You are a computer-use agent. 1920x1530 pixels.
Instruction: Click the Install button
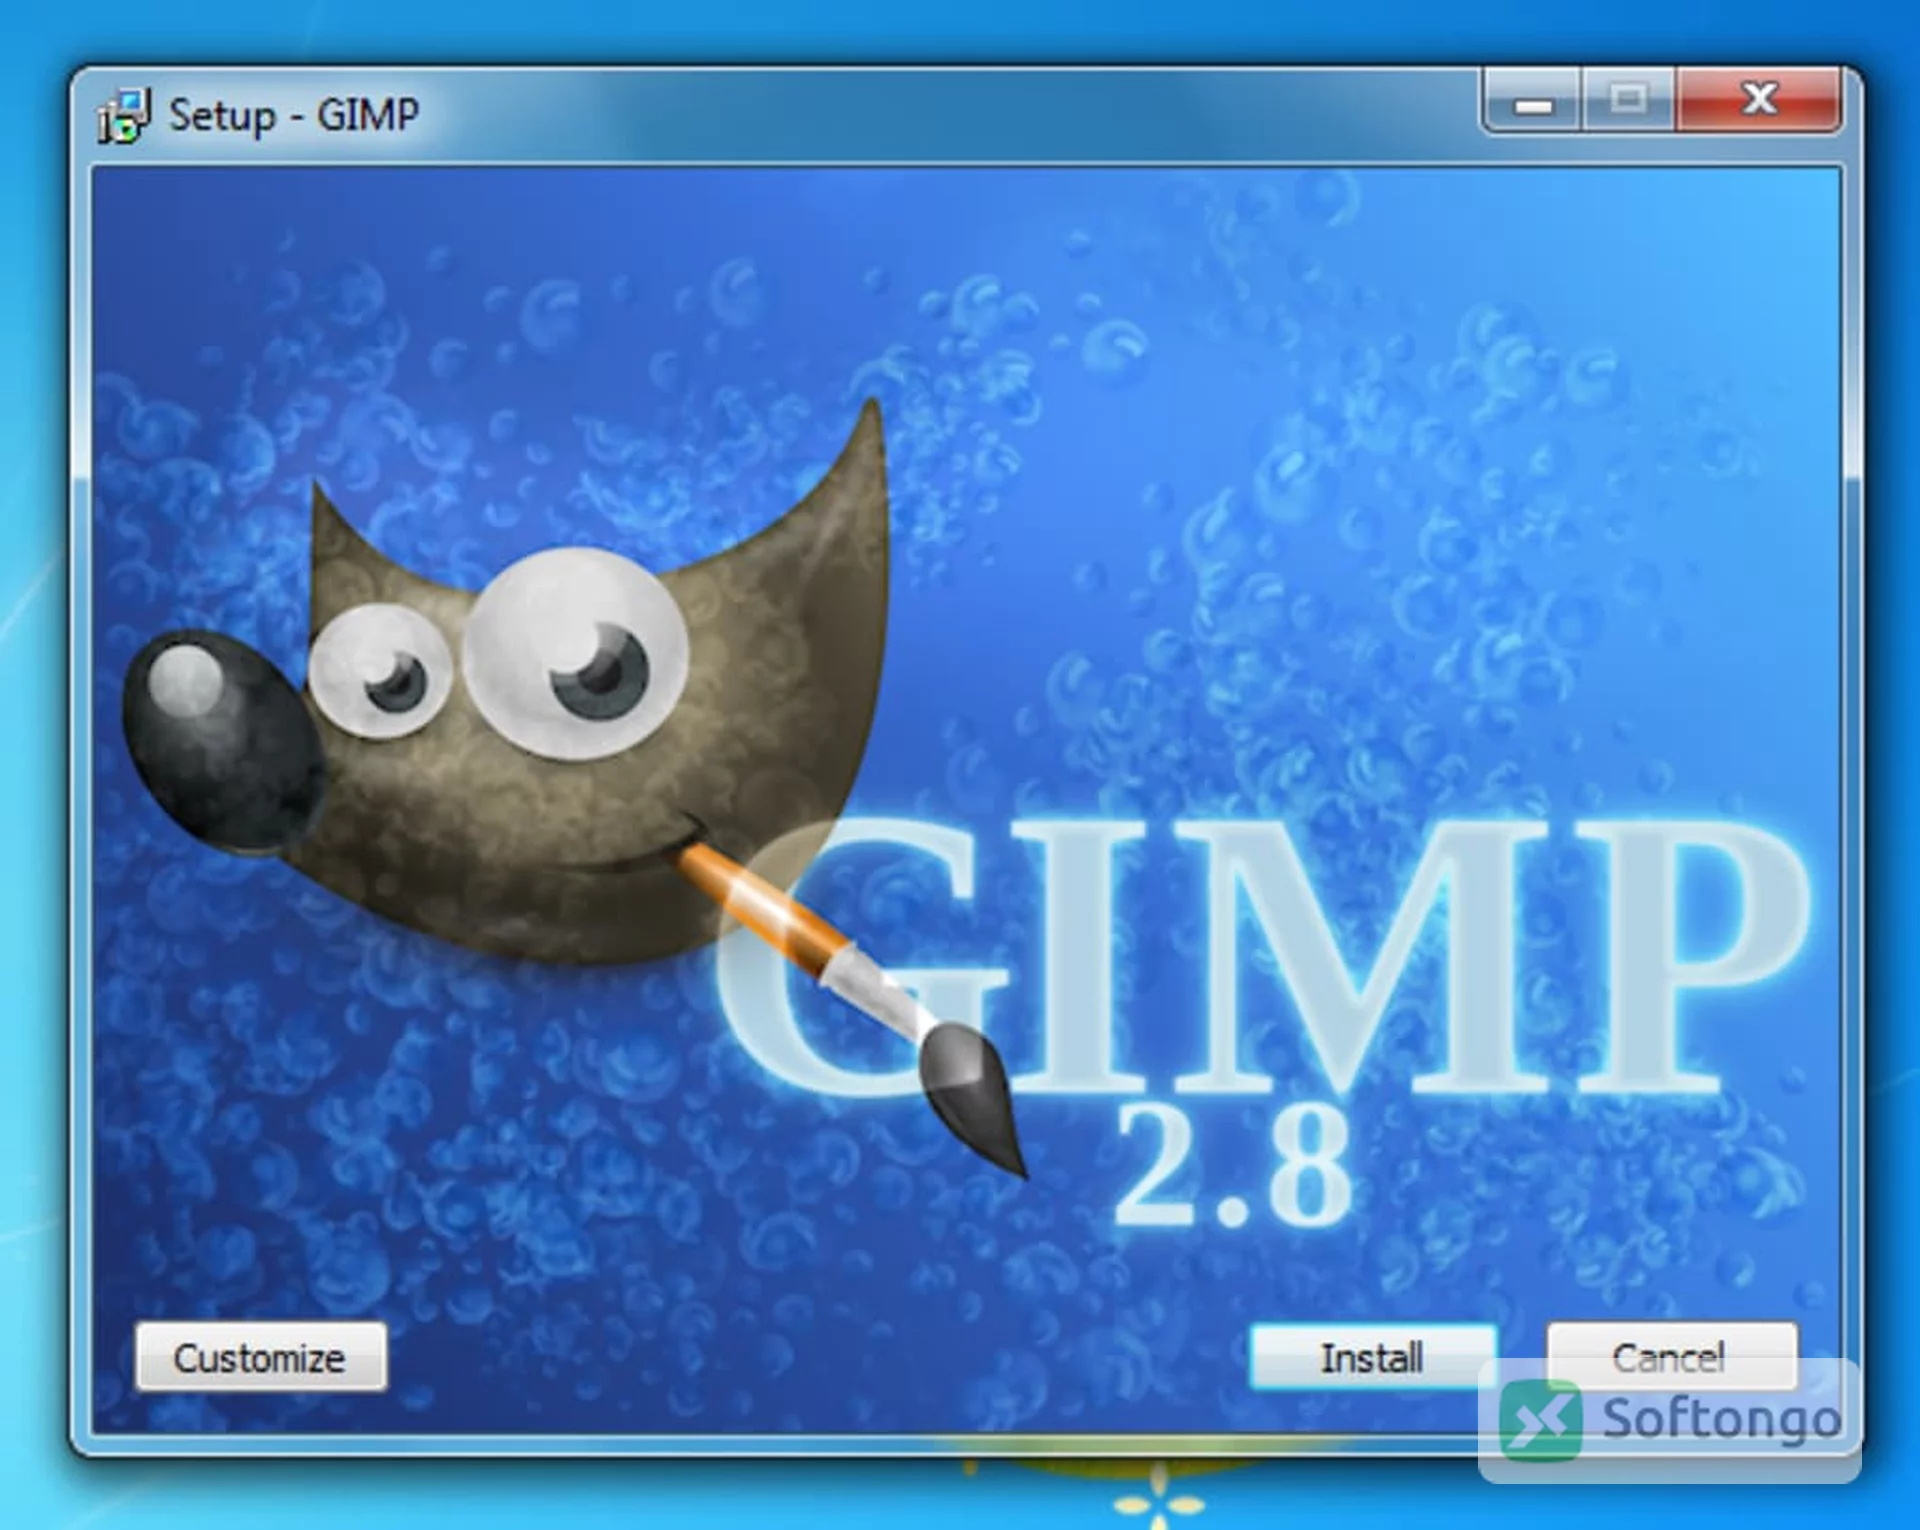click(x=1372, y=1357)
